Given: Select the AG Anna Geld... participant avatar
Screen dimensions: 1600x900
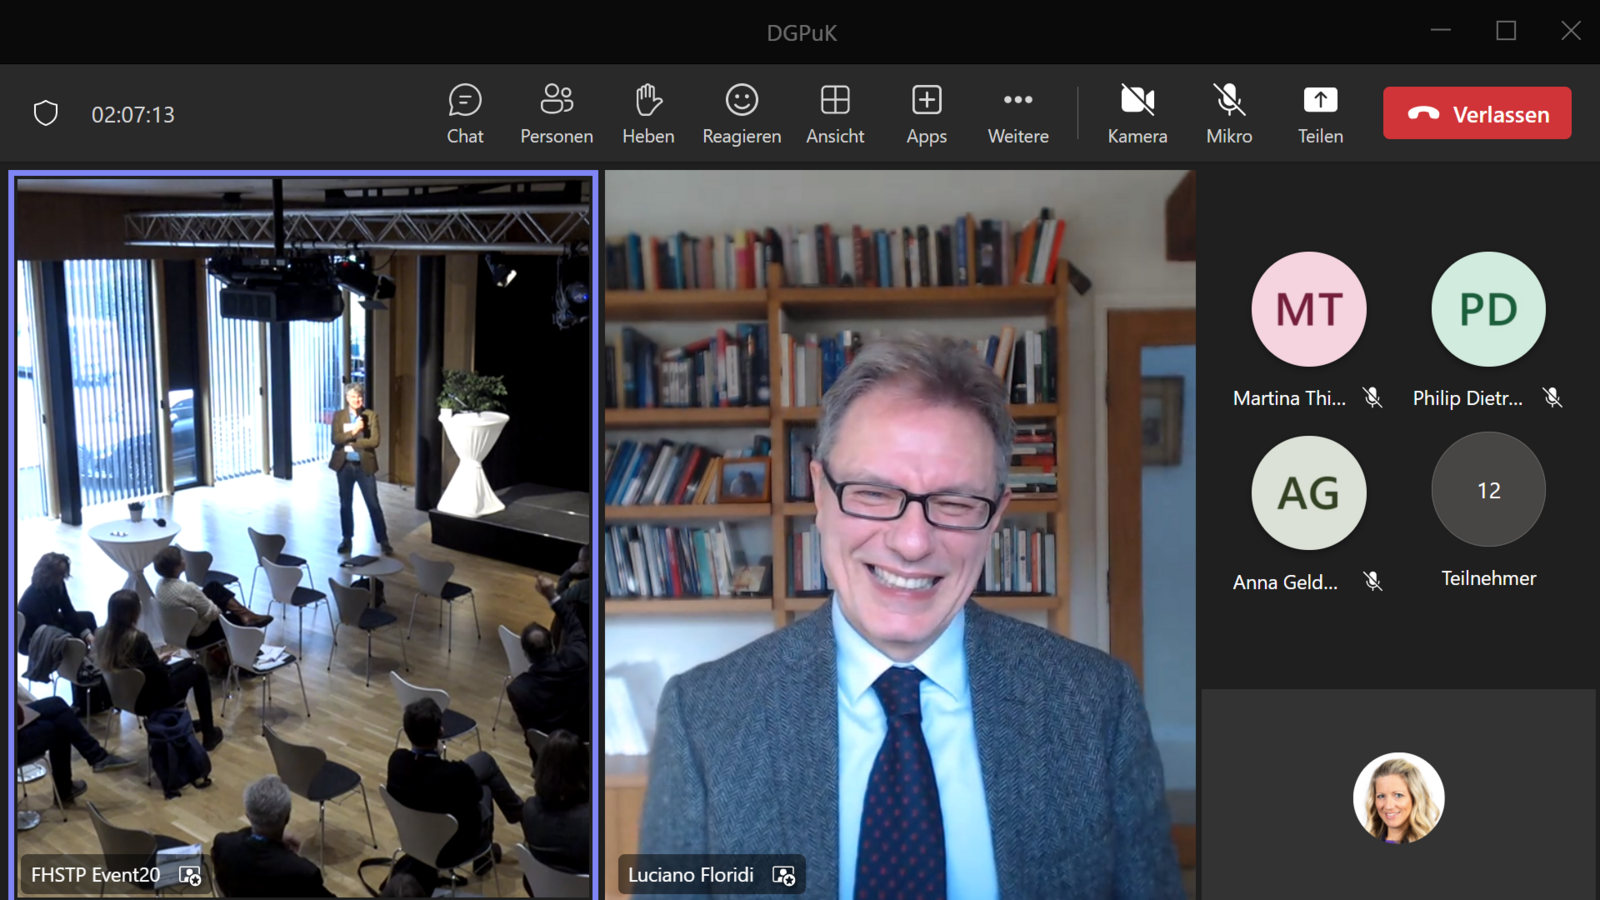Looking at the screenshot, I should [x=1308, y=492].
